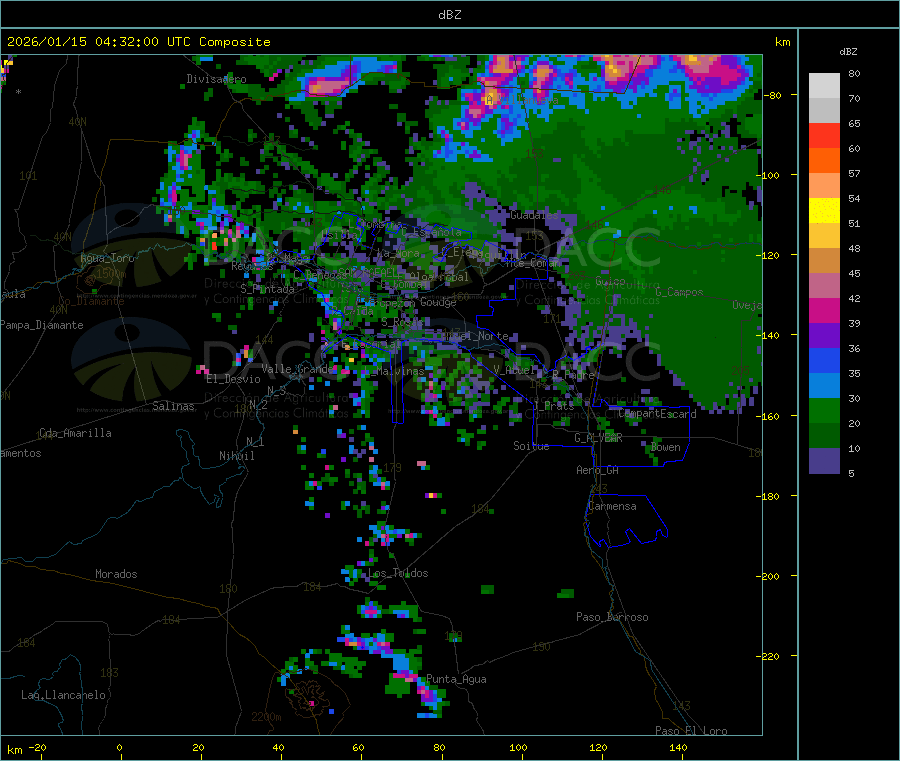Select the Goudge label
Viewport: 900px width, 761px height.
point(438,302)
